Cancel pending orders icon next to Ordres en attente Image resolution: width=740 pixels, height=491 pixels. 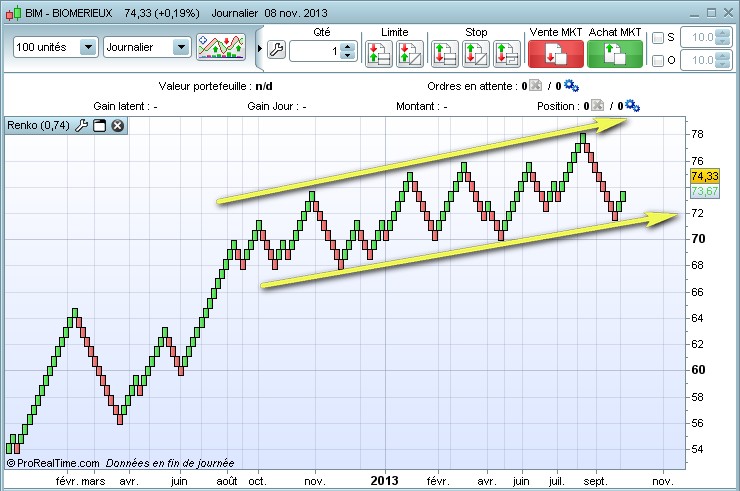click(536, 85)
